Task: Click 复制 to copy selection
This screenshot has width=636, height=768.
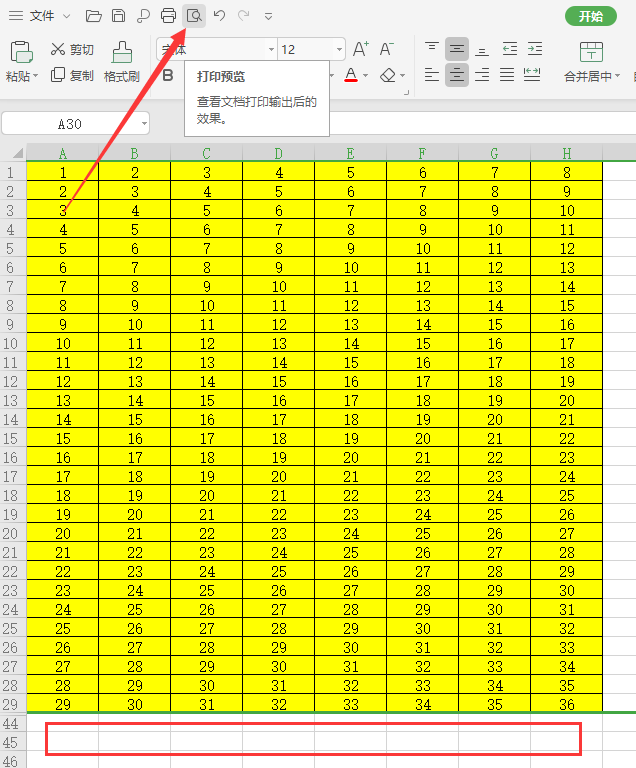Action: pyautogui.click(x=72, y=75)
